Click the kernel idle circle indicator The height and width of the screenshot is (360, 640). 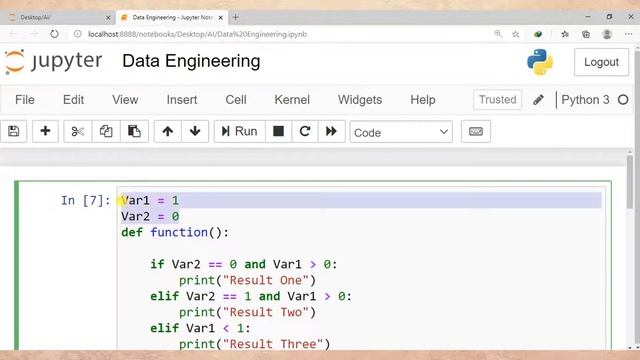tap(623, 100)
